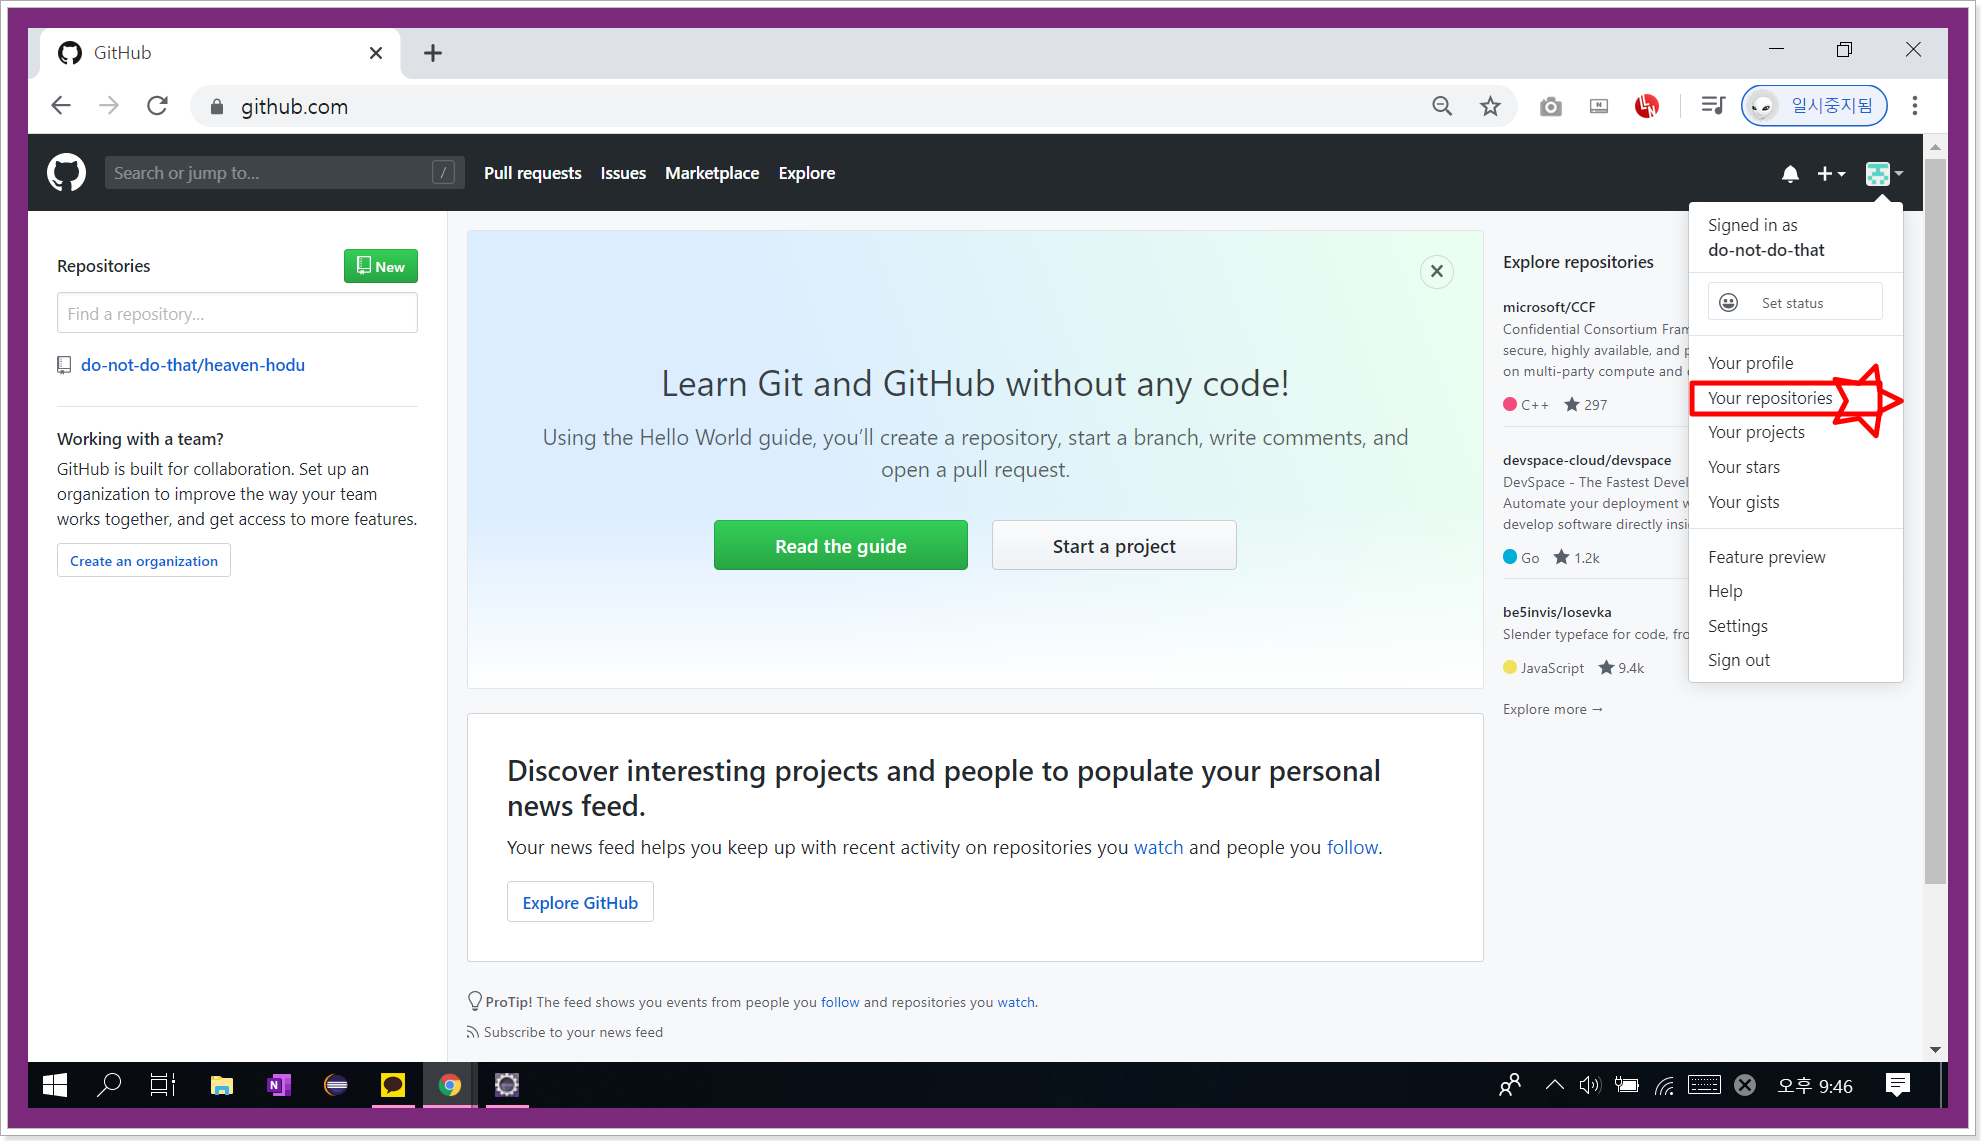Click the page vertical scrollbar
This screenshot has width=1981, height=1141.
click(x=1934, y=520)
